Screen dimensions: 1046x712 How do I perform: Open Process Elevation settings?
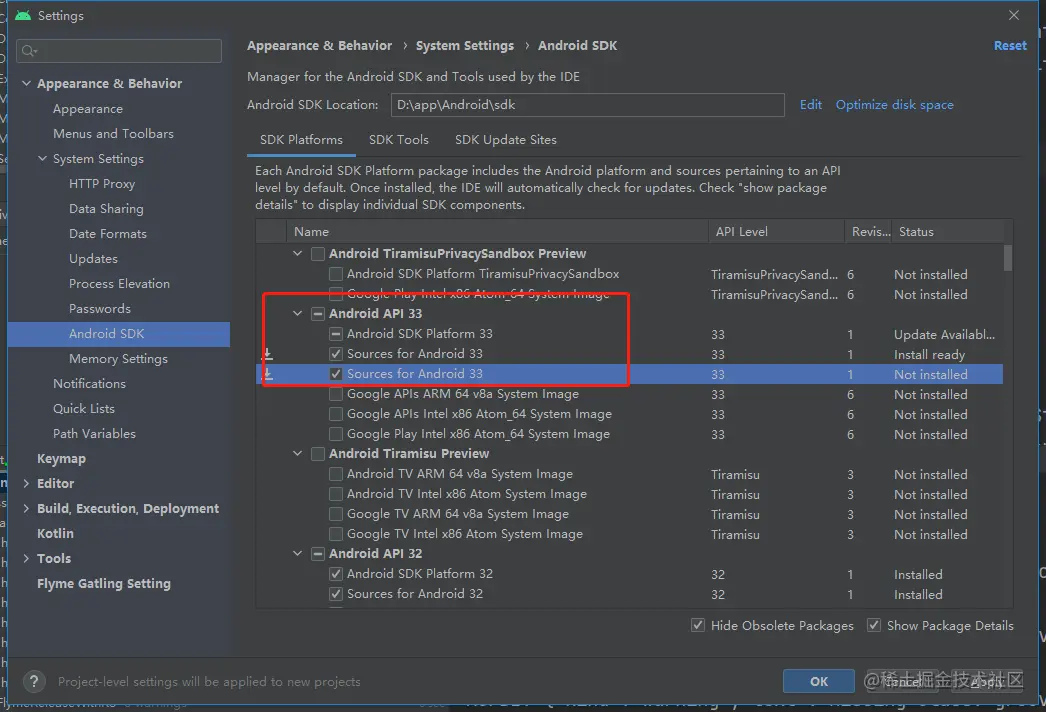click(119, 284)
